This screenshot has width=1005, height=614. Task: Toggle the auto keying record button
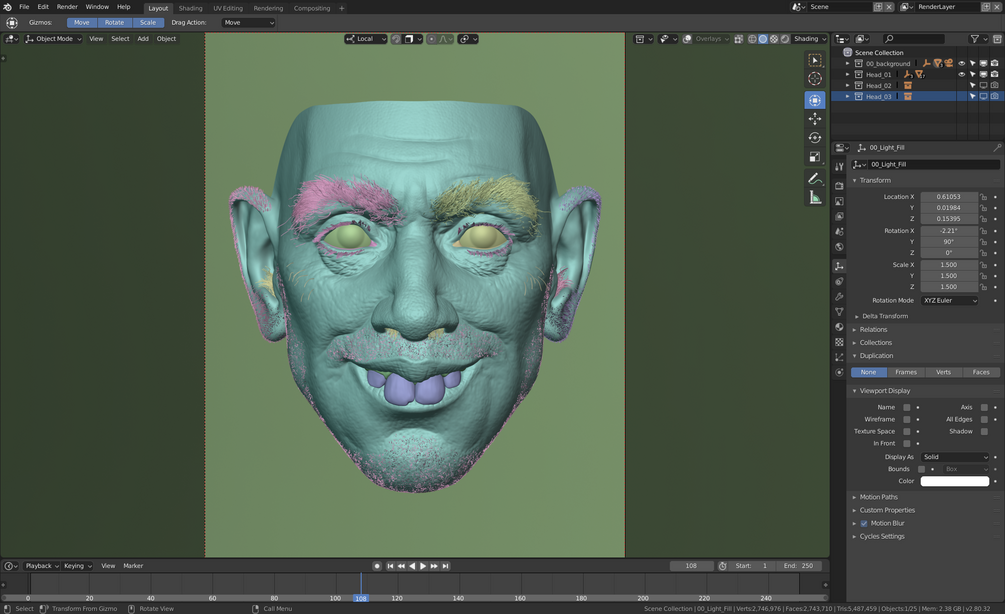coord(377,566)
